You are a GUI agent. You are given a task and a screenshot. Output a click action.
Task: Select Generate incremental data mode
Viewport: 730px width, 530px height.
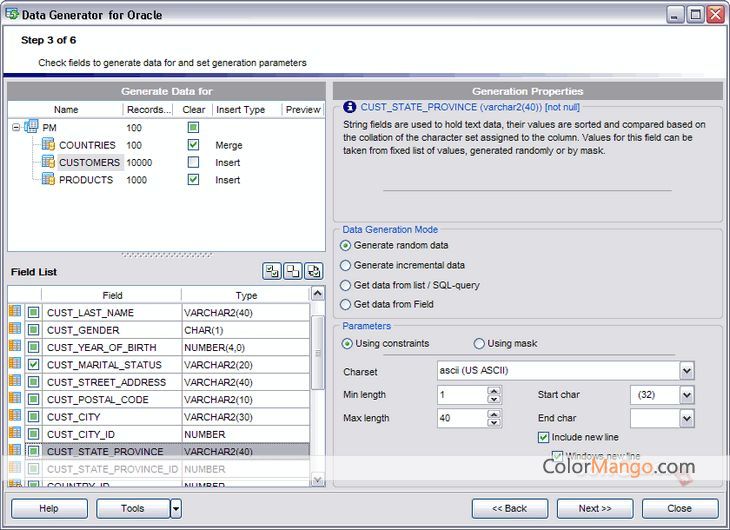(345, 265)
